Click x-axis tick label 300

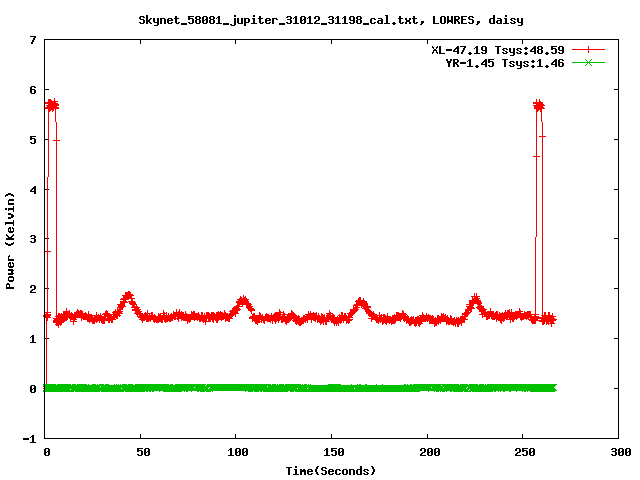(620, 452)
